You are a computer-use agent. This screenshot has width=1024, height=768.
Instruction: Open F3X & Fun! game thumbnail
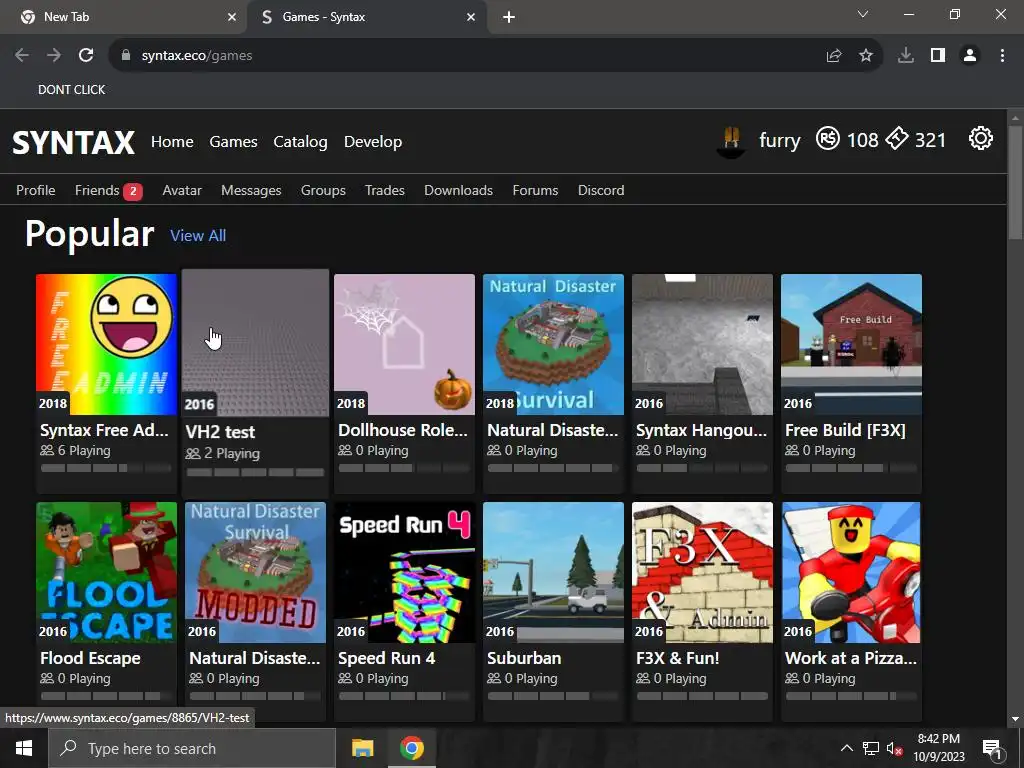click(702, 572)
